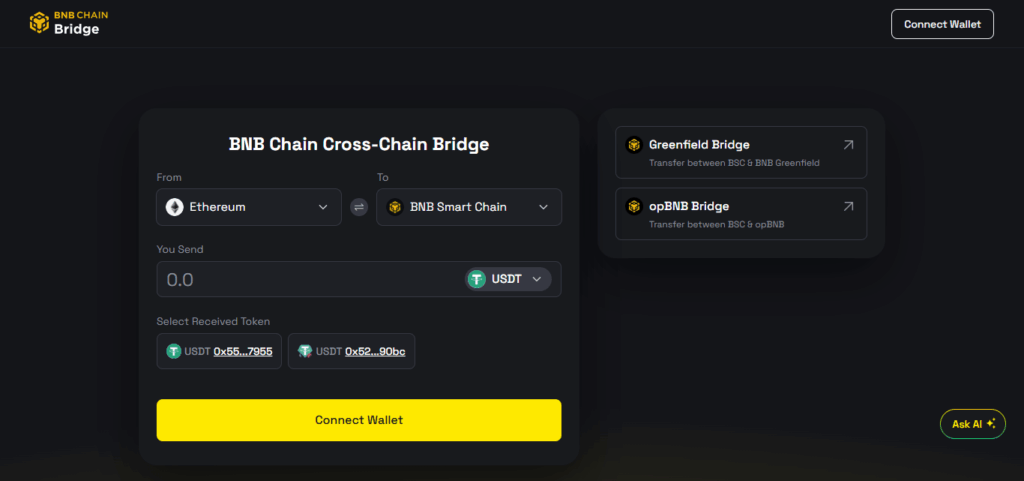Click the opBNB Bridge cube icon
Viewport: 1024px width, 481px height.
tap(633, 207)
